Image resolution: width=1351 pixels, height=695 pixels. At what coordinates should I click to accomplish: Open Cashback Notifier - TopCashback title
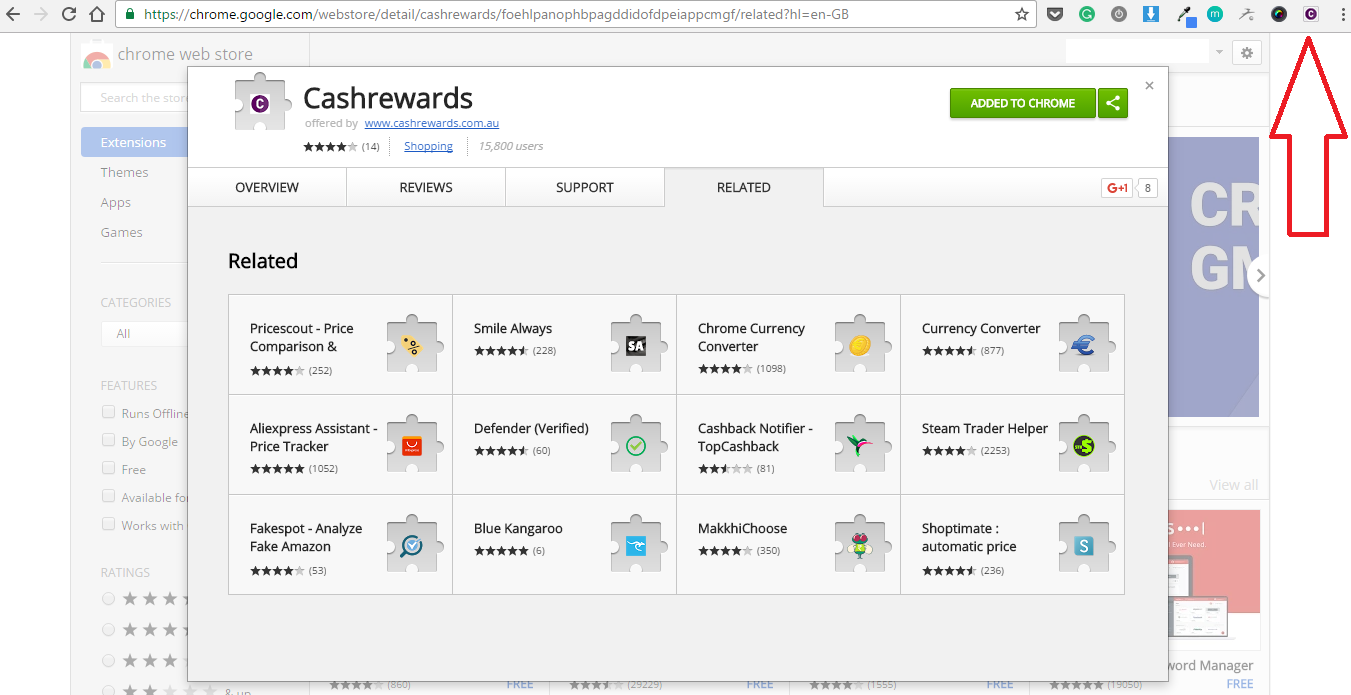tap(755, 437)
